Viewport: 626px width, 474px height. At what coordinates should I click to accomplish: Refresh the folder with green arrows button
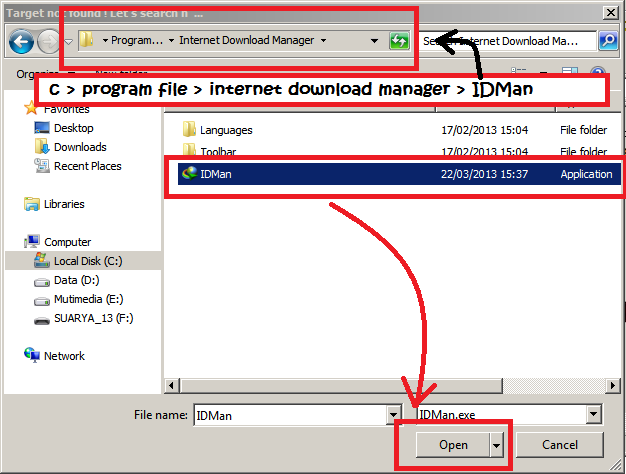pyautogui.click(x=399, y=41)
